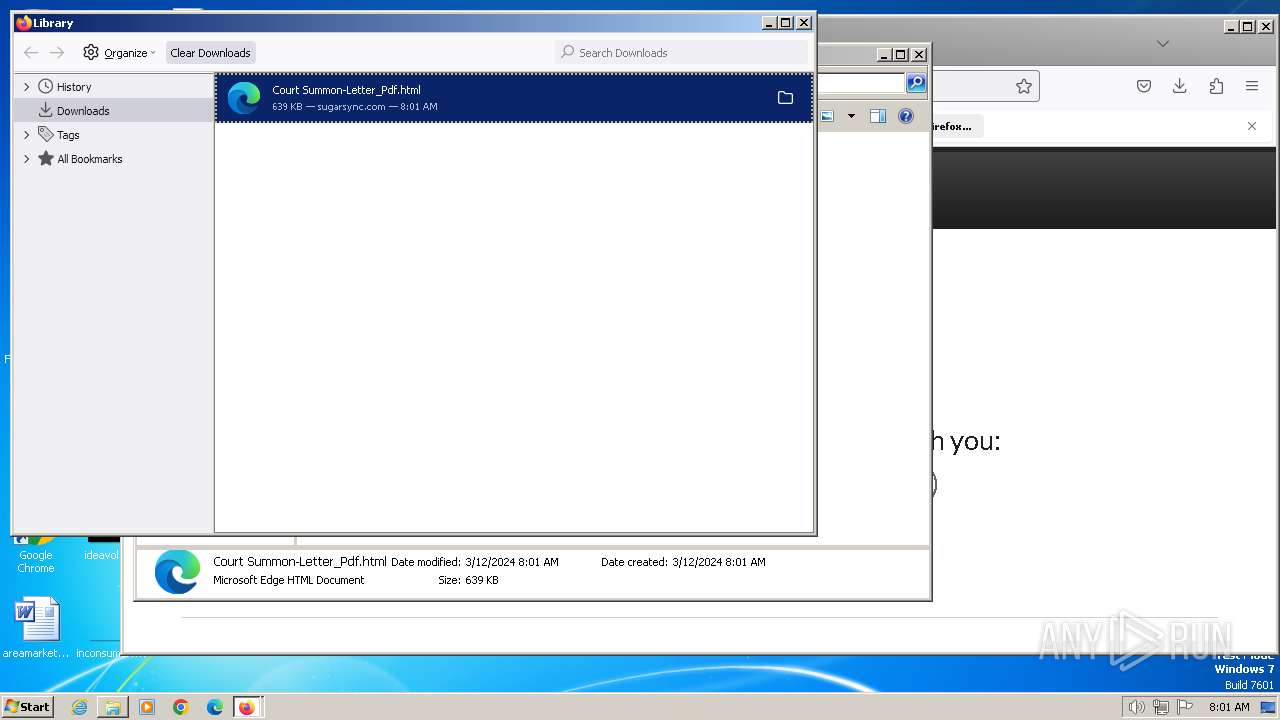Select All Bookmarks in the sidebar

coord(89,159)
